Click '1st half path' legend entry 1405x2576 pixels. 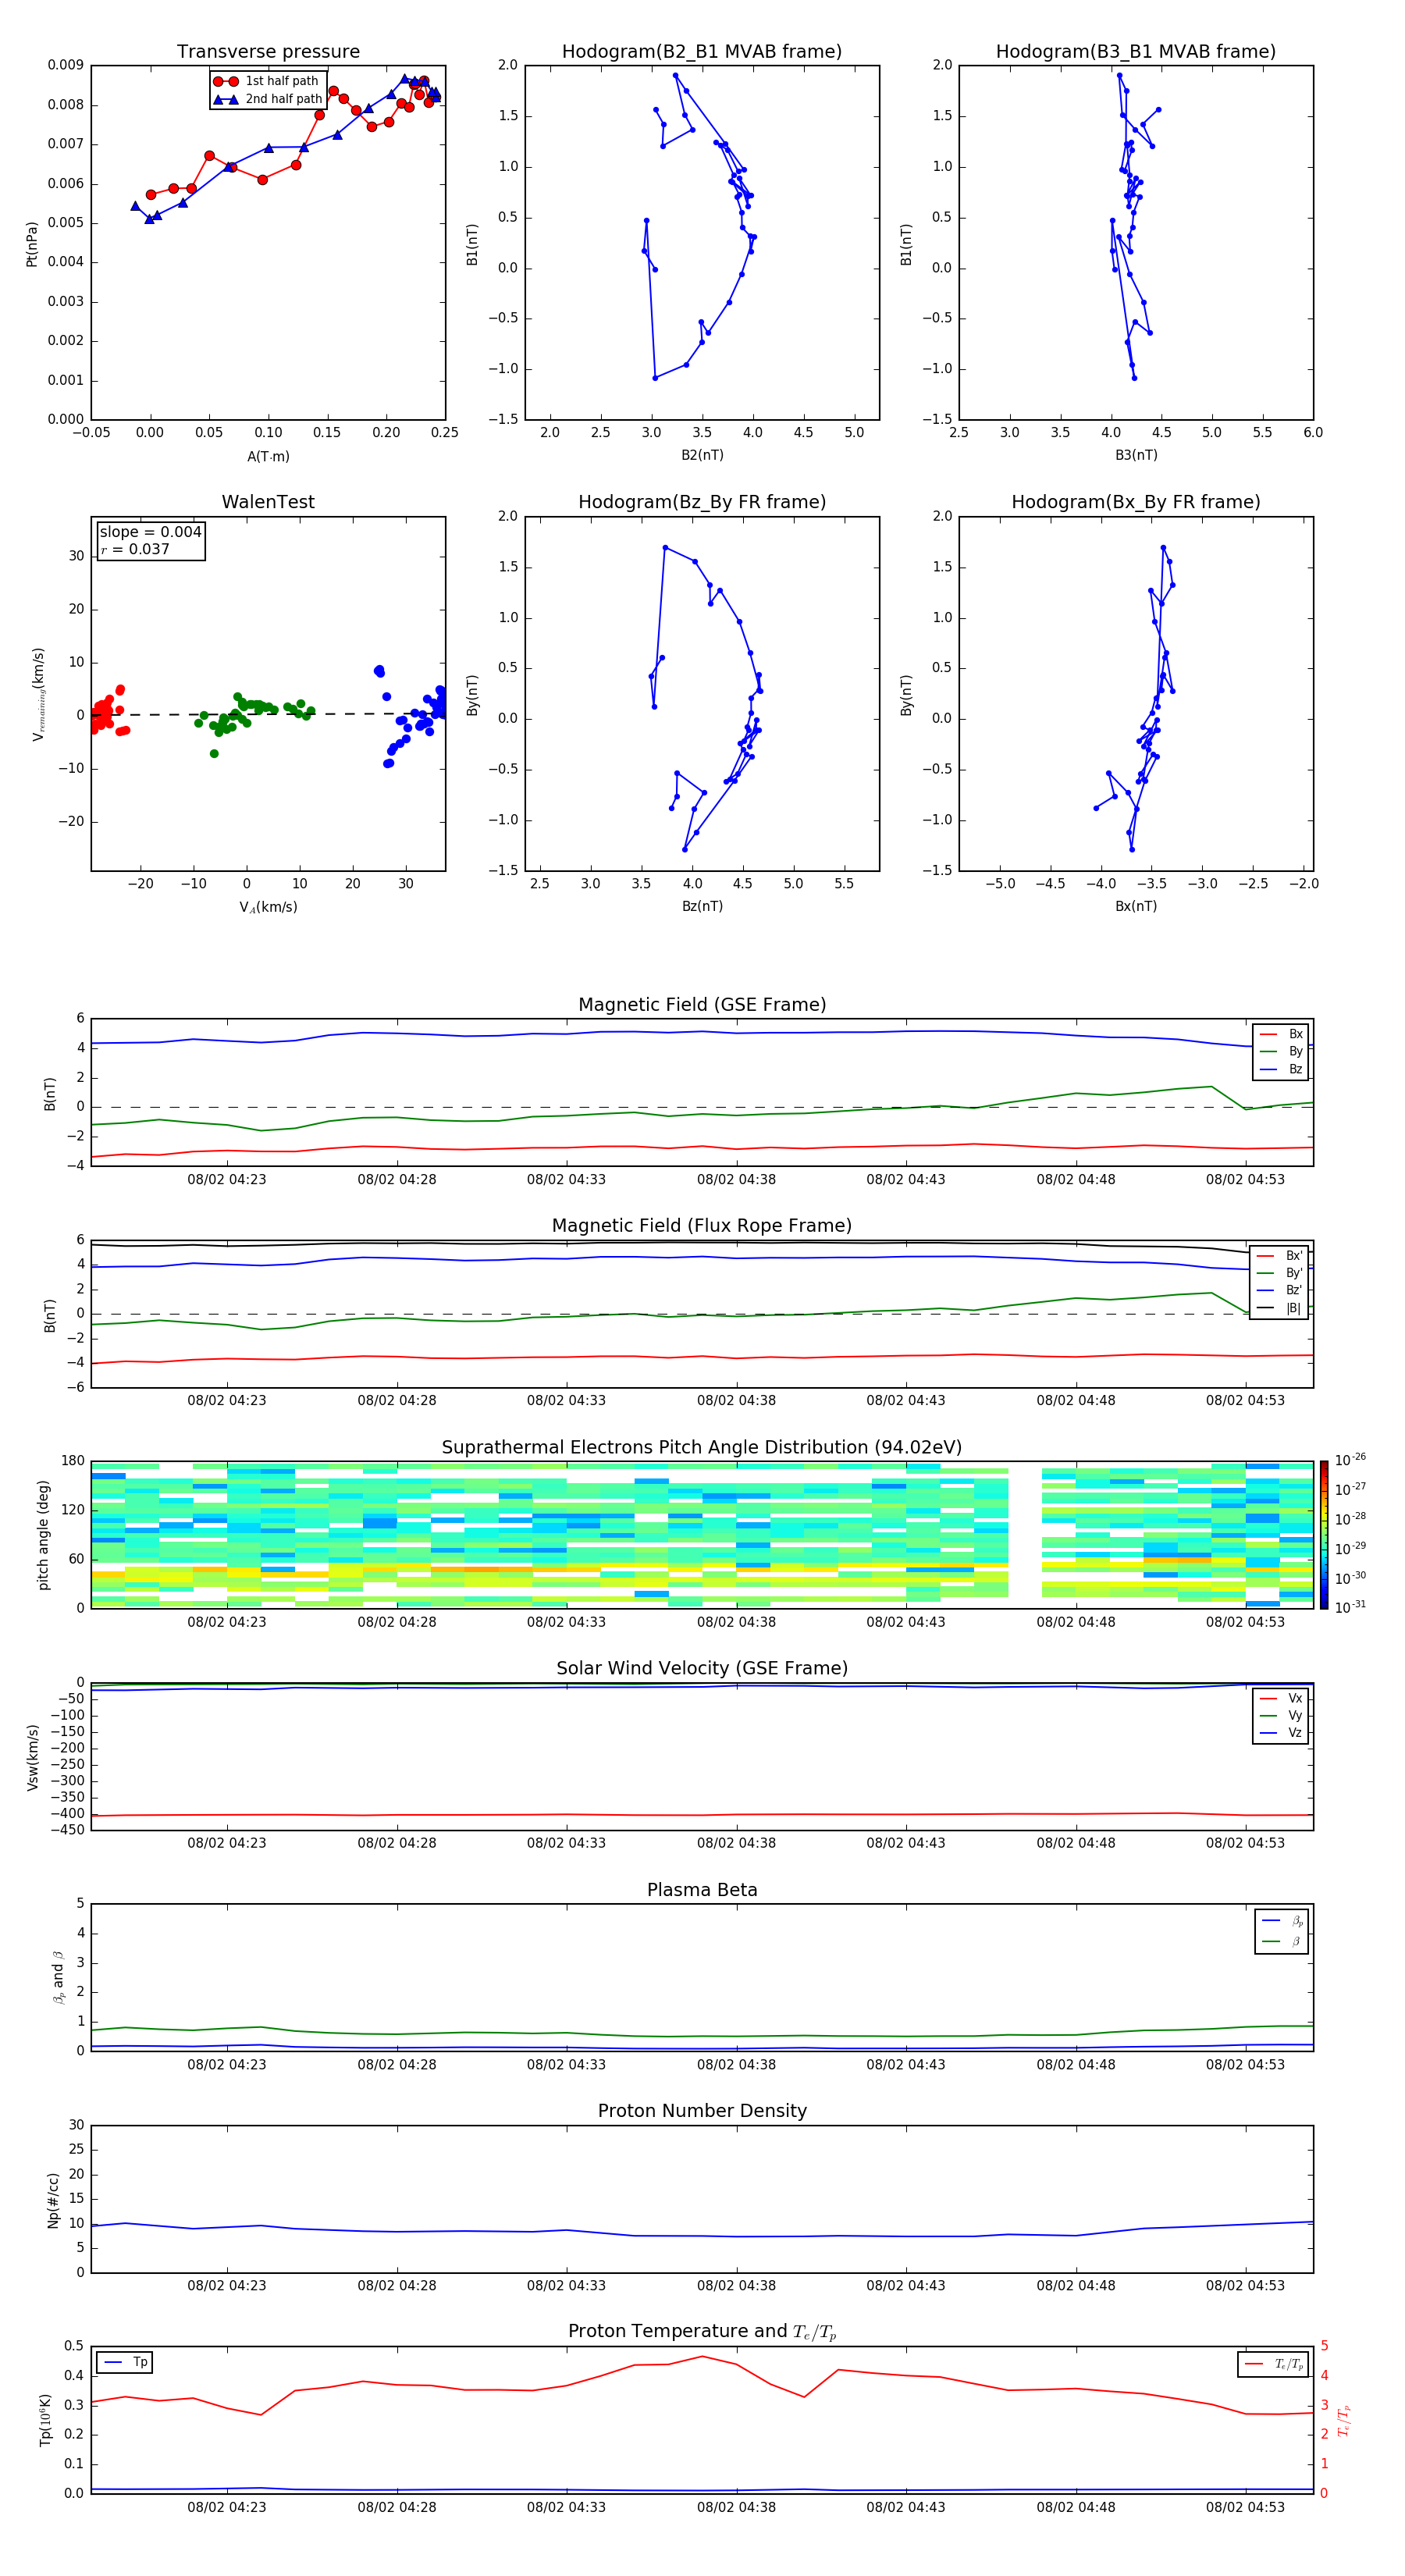pyautogui.click(x=266, y=81)
